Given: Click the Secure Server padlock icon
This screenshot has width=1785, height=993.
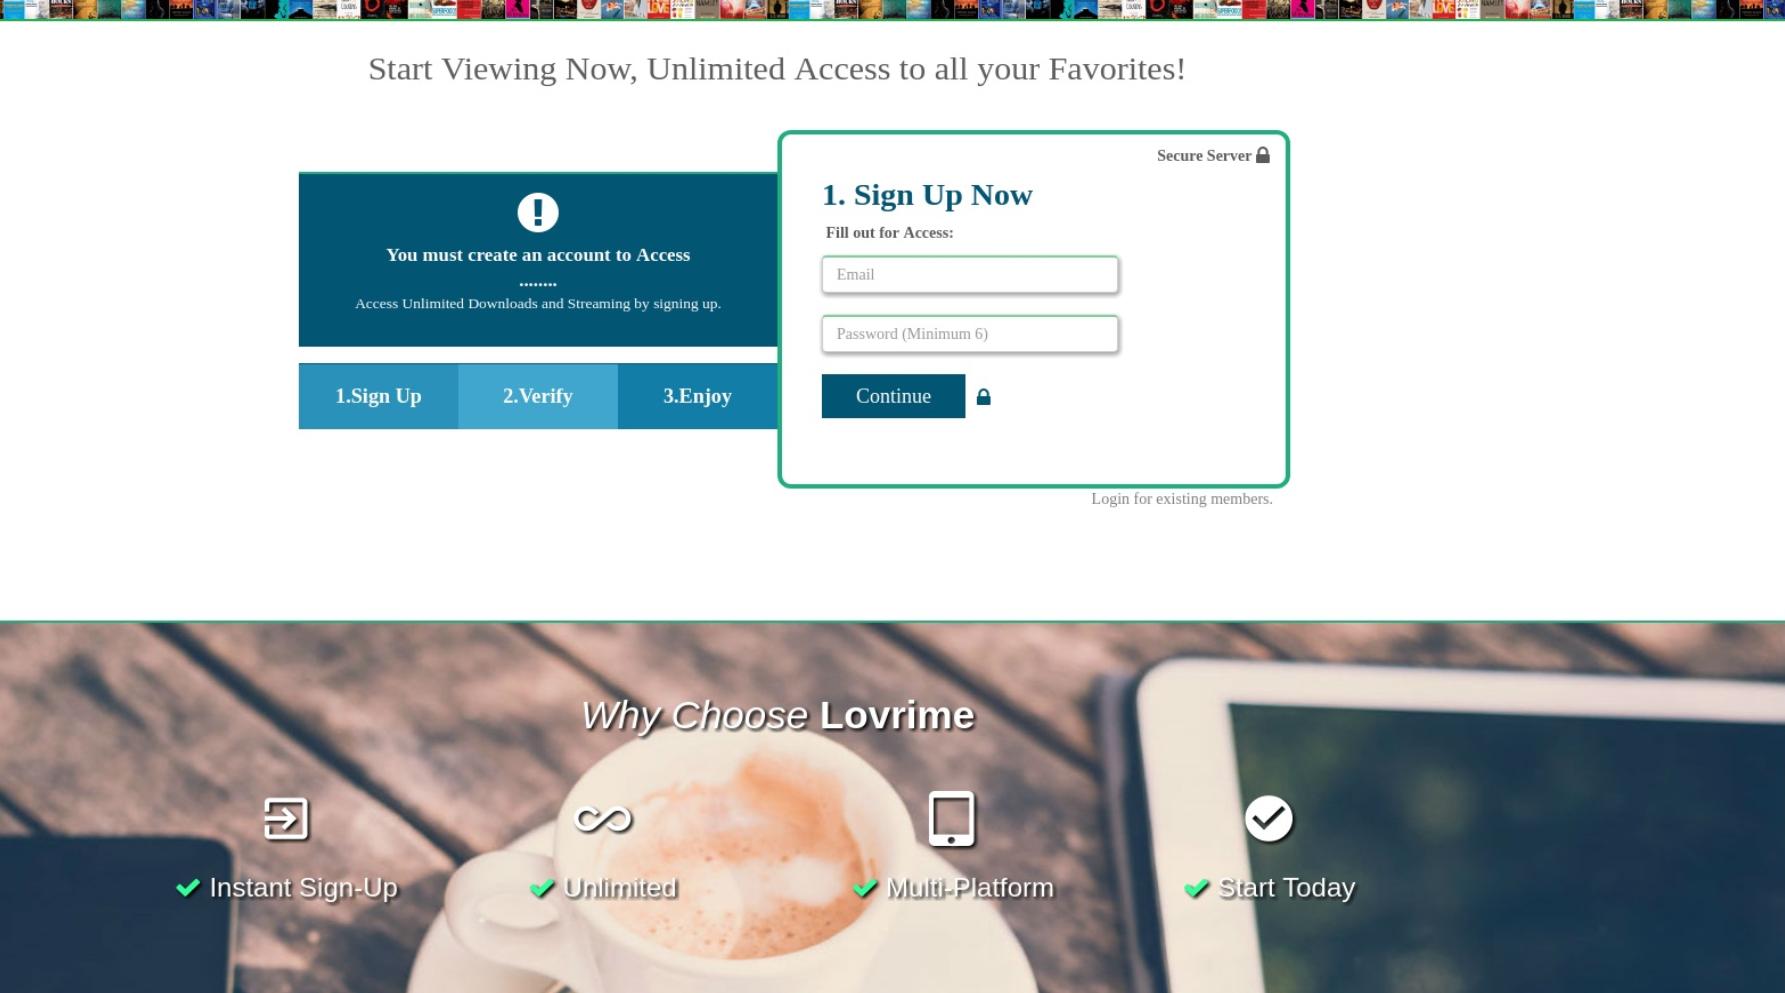Looking at the screenshot, I should coord(1263,155).
